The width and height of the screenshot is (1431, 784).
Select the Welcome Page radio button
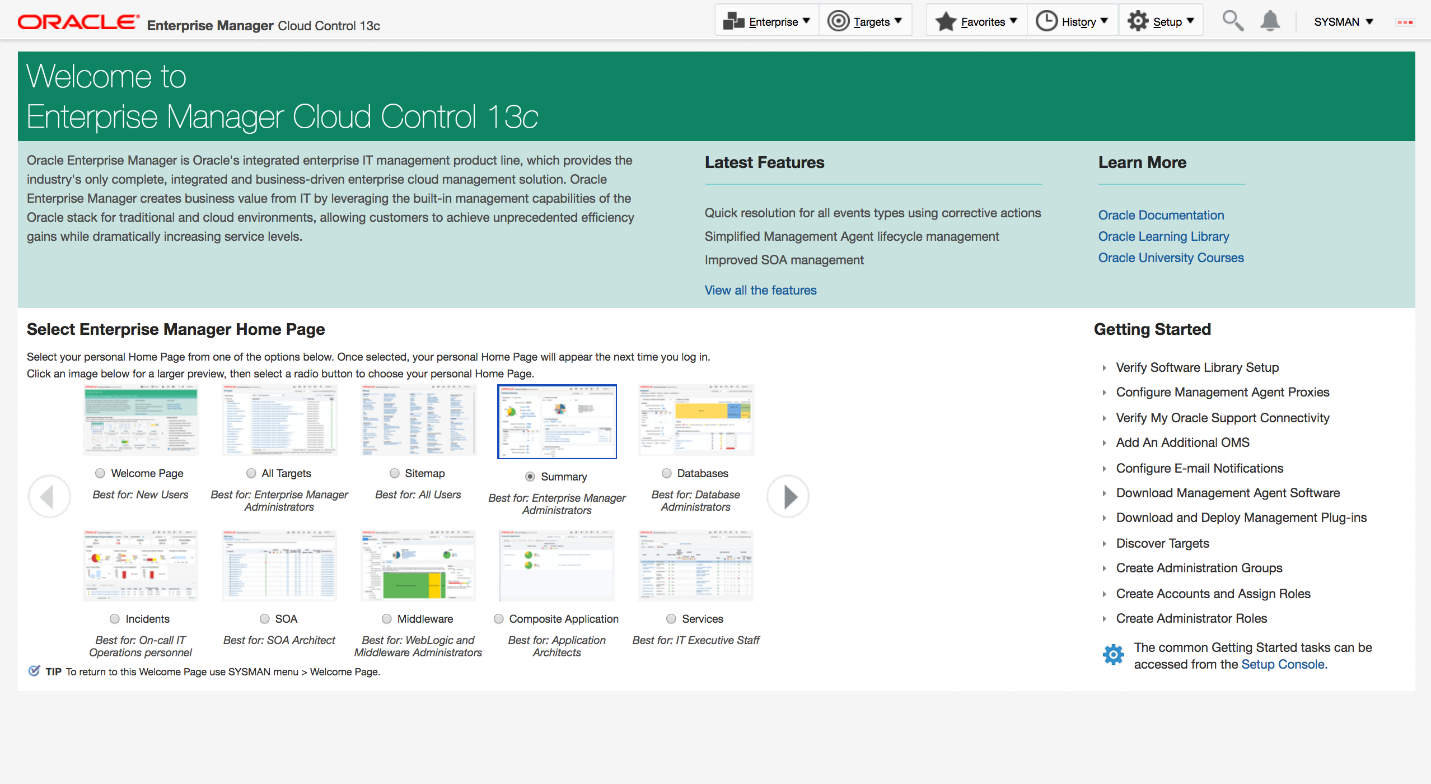pyautogui.click(x=100, y=473)
